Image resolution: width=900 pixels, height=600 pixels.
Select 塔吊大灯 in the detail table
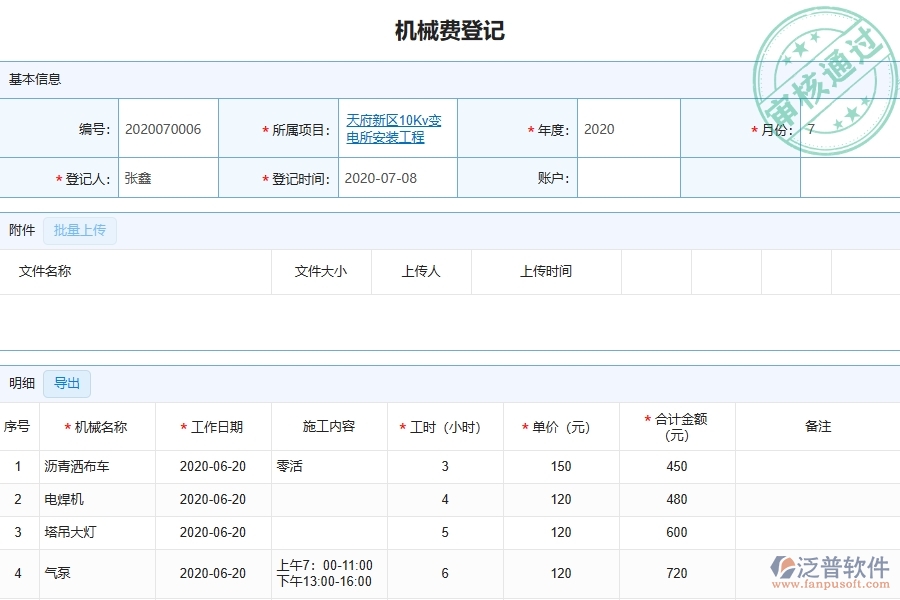pyautogui.click(x=71, y=532)
